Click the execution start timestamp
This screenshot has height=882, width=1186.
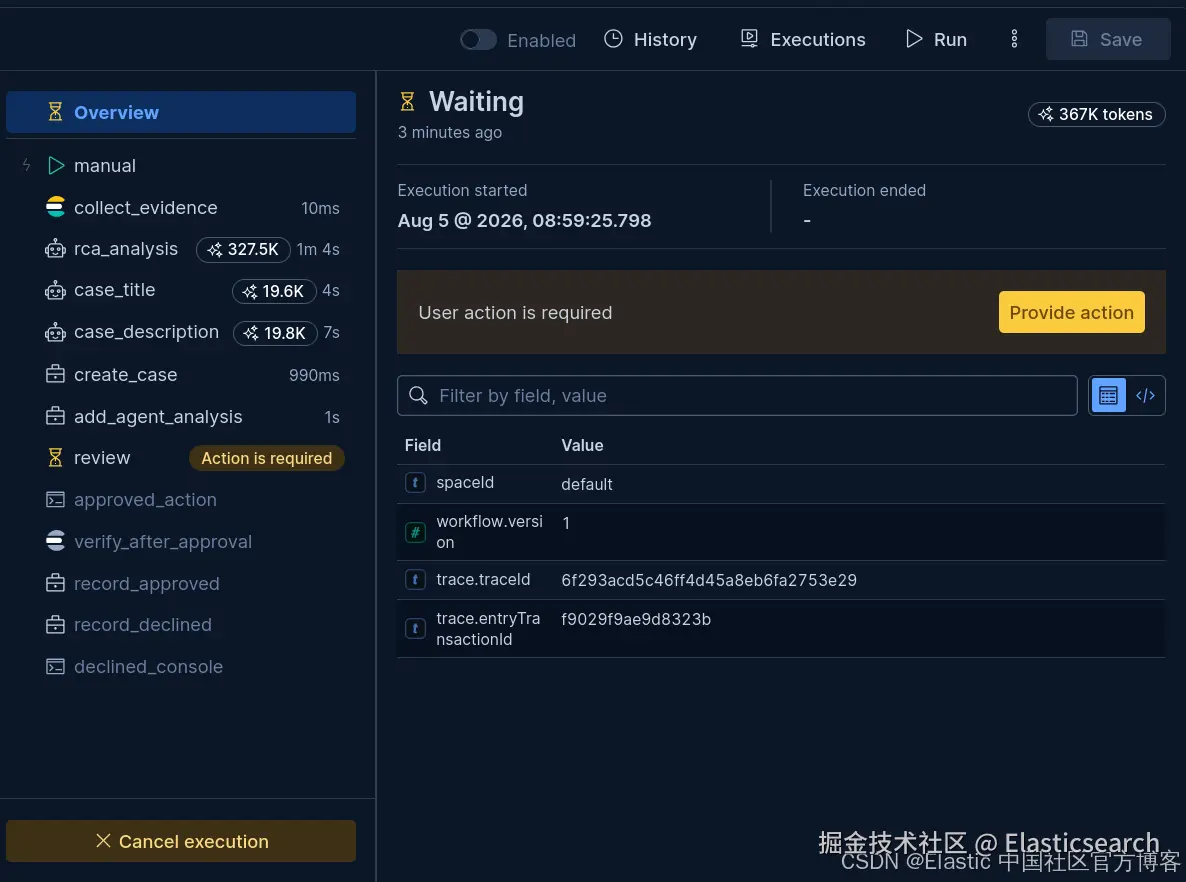[x=524, y=221]
